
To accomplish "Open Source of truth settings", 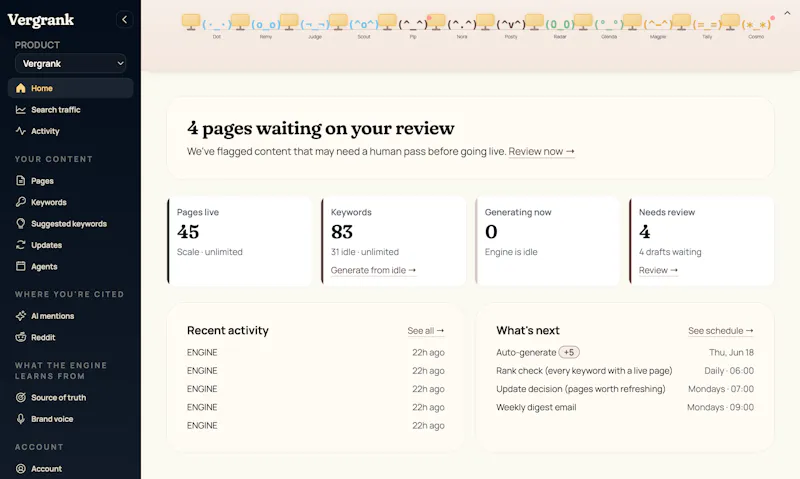I will click(70, 397).
